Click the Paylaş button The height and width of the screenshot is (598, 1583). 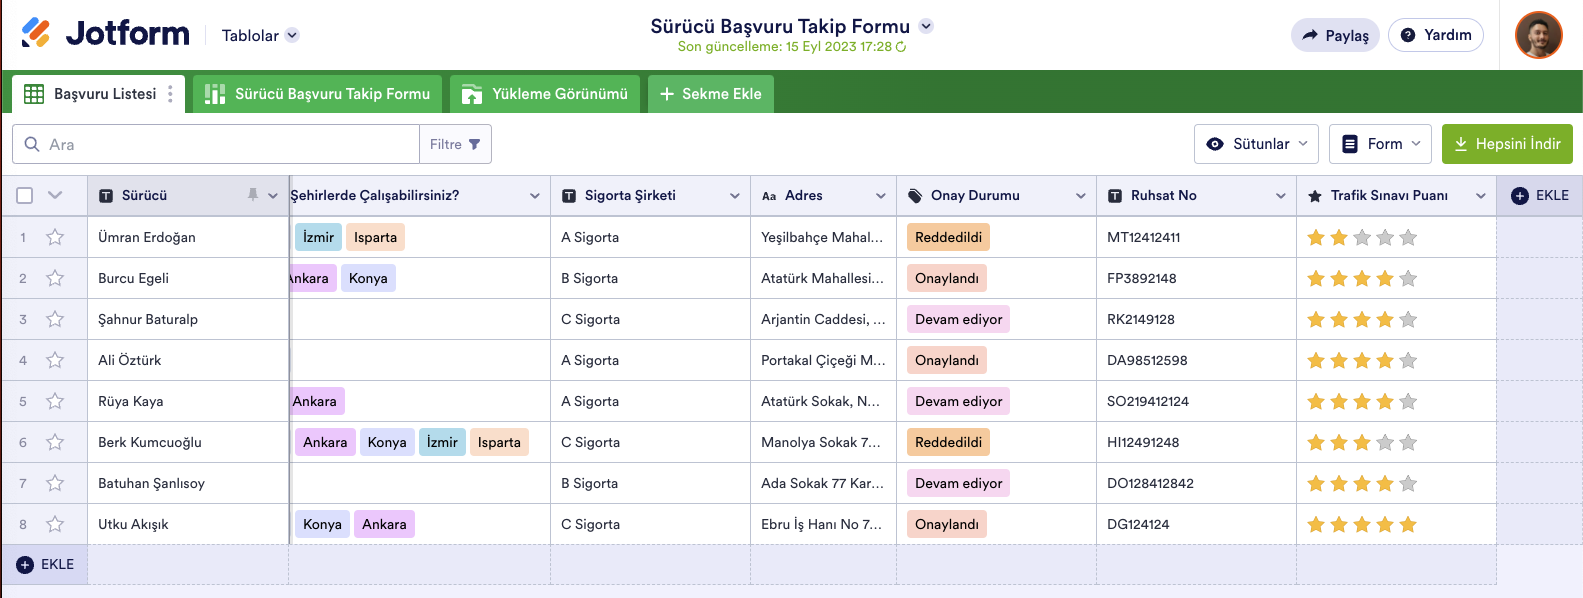(1335, 35)
